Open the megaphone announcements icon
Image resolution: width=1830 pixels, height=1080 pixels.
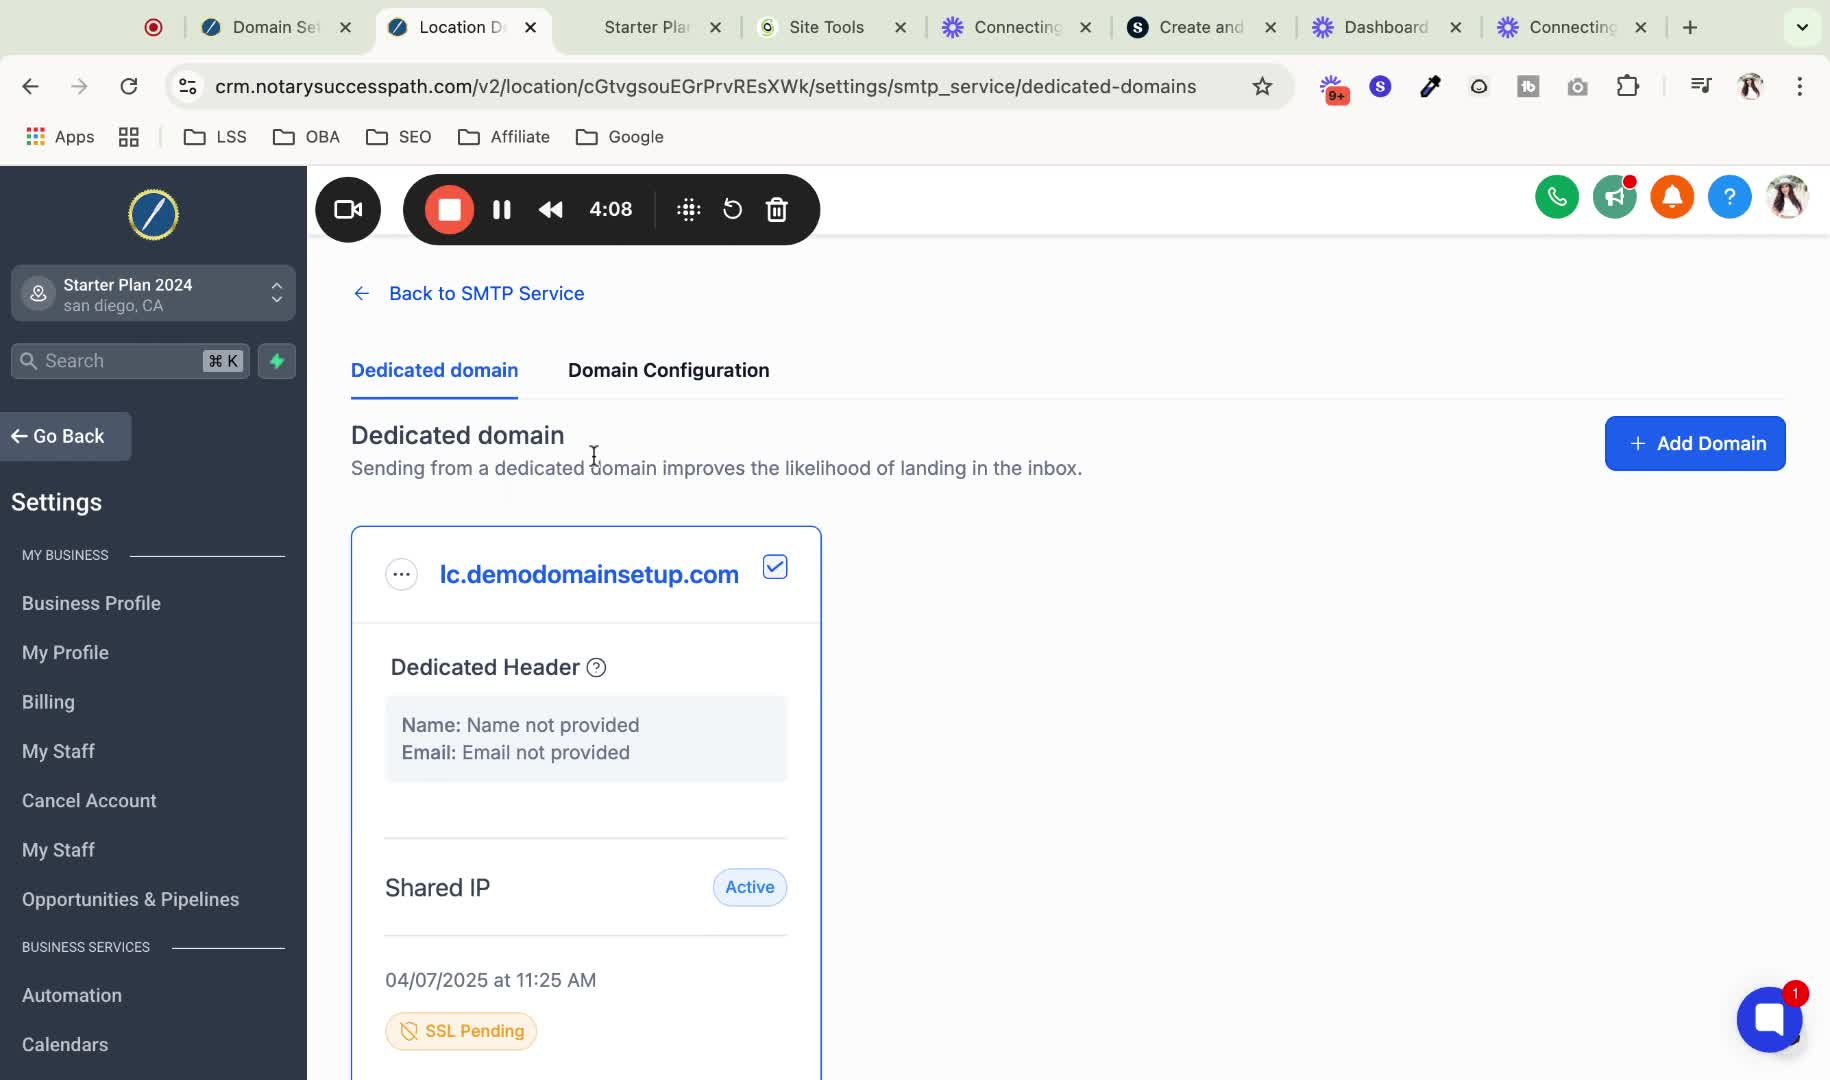coord(1614,197)
